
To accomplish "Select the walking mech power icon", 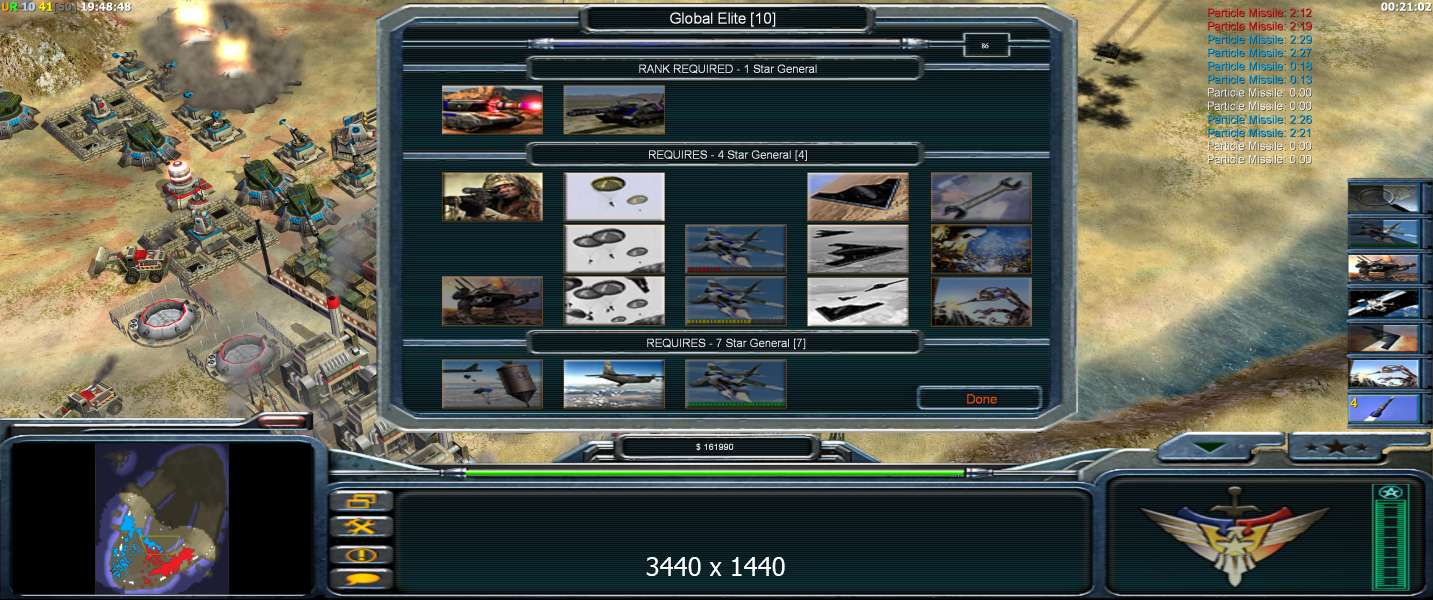I will click(493, 301).
